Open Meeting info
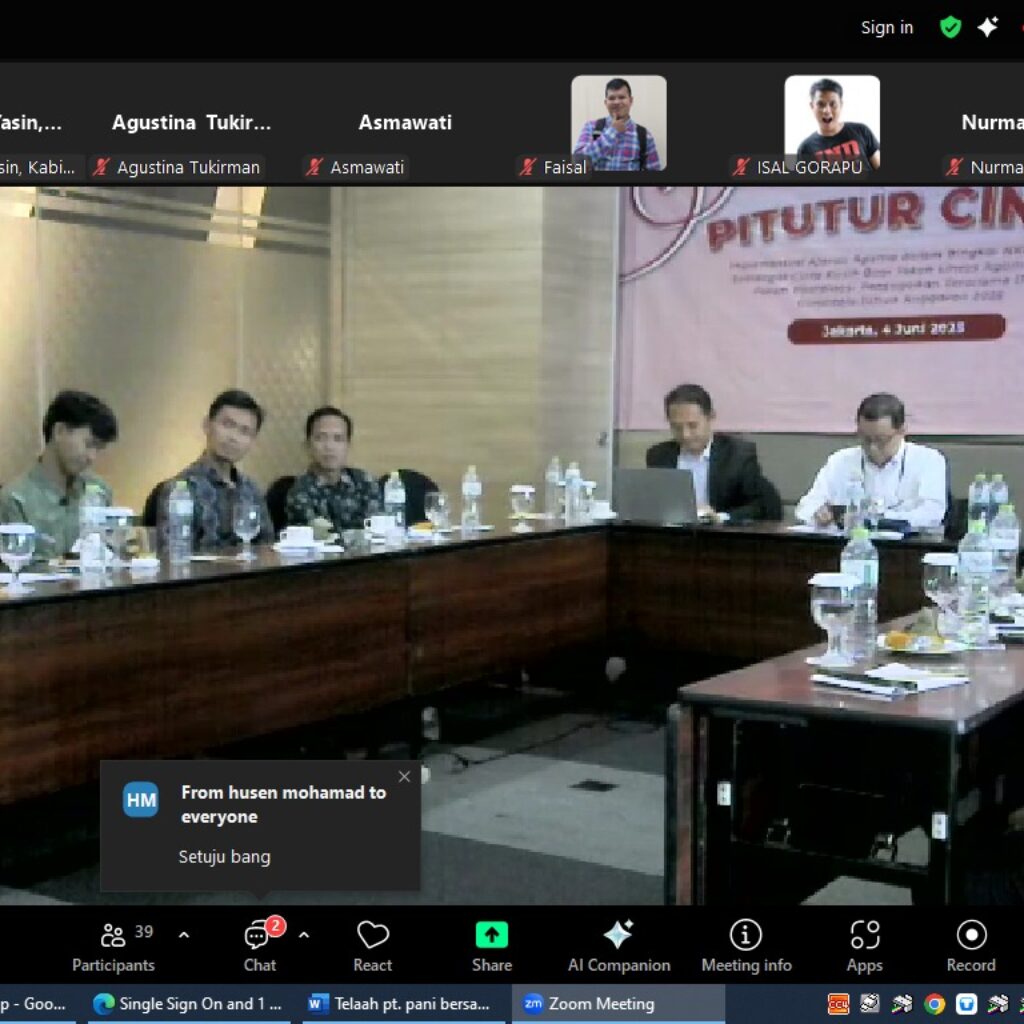The height and width of the screenshot is (1024, 1024). (746, 946)
